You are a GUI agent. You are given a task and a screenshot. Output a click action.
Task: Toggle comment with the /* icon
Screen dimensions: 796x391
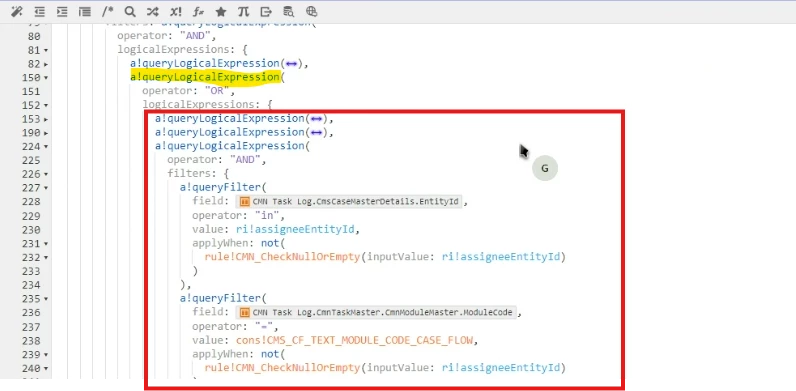point(108,12)
